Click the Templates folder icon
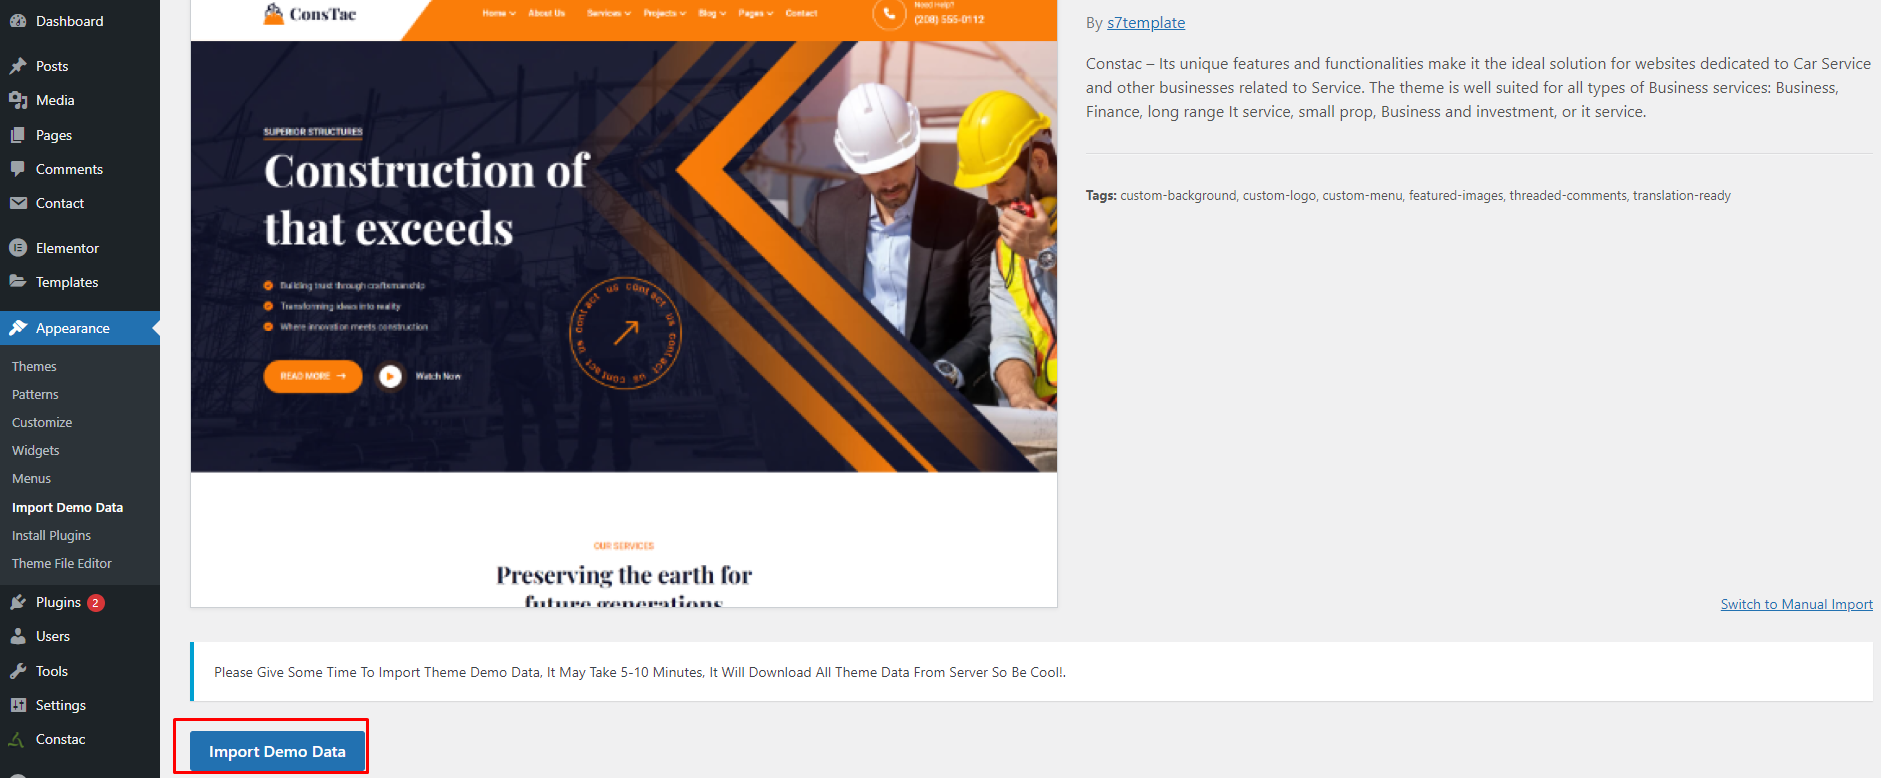The height and width of the screenshot is (778, 1881). click(18, 282)
